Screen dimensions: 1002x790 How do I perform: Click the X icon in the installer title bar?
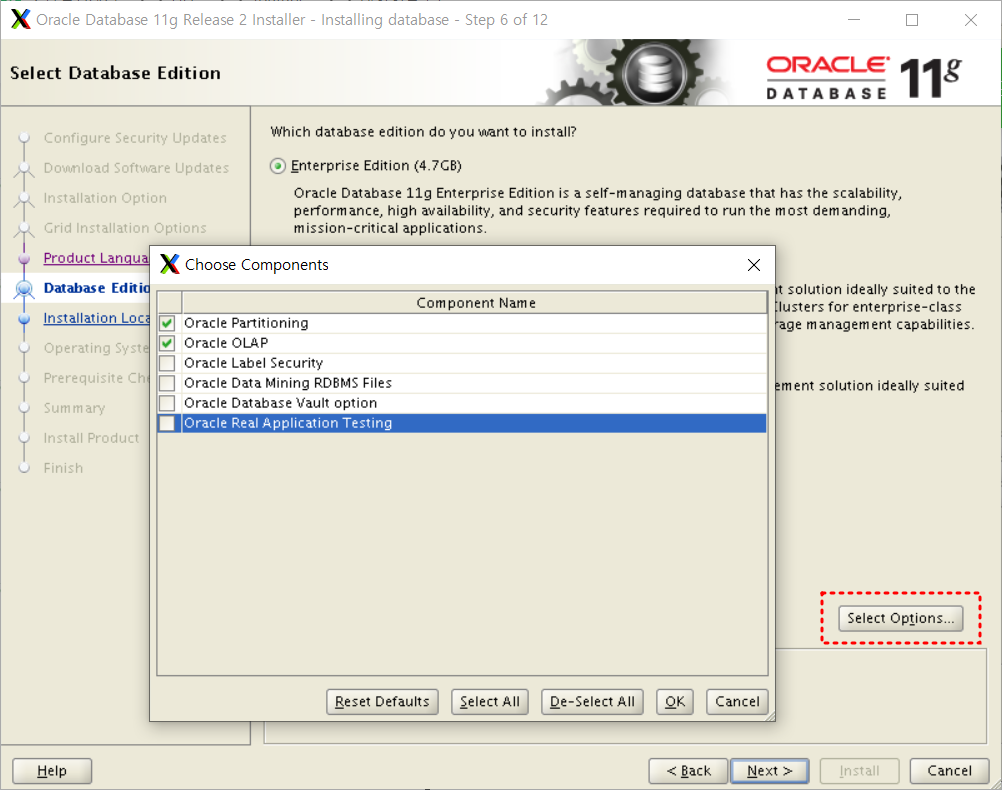coord(20,20)
